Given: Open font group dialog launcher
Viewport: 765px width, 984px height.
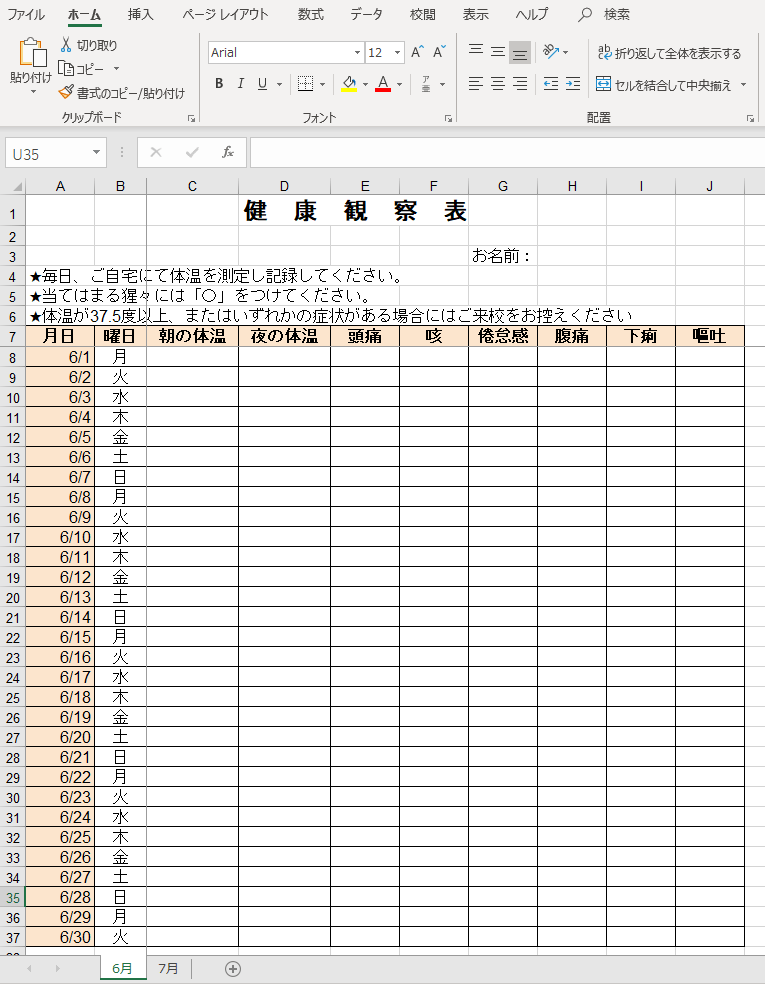Looking at the screenshot, I should (448, 118).
